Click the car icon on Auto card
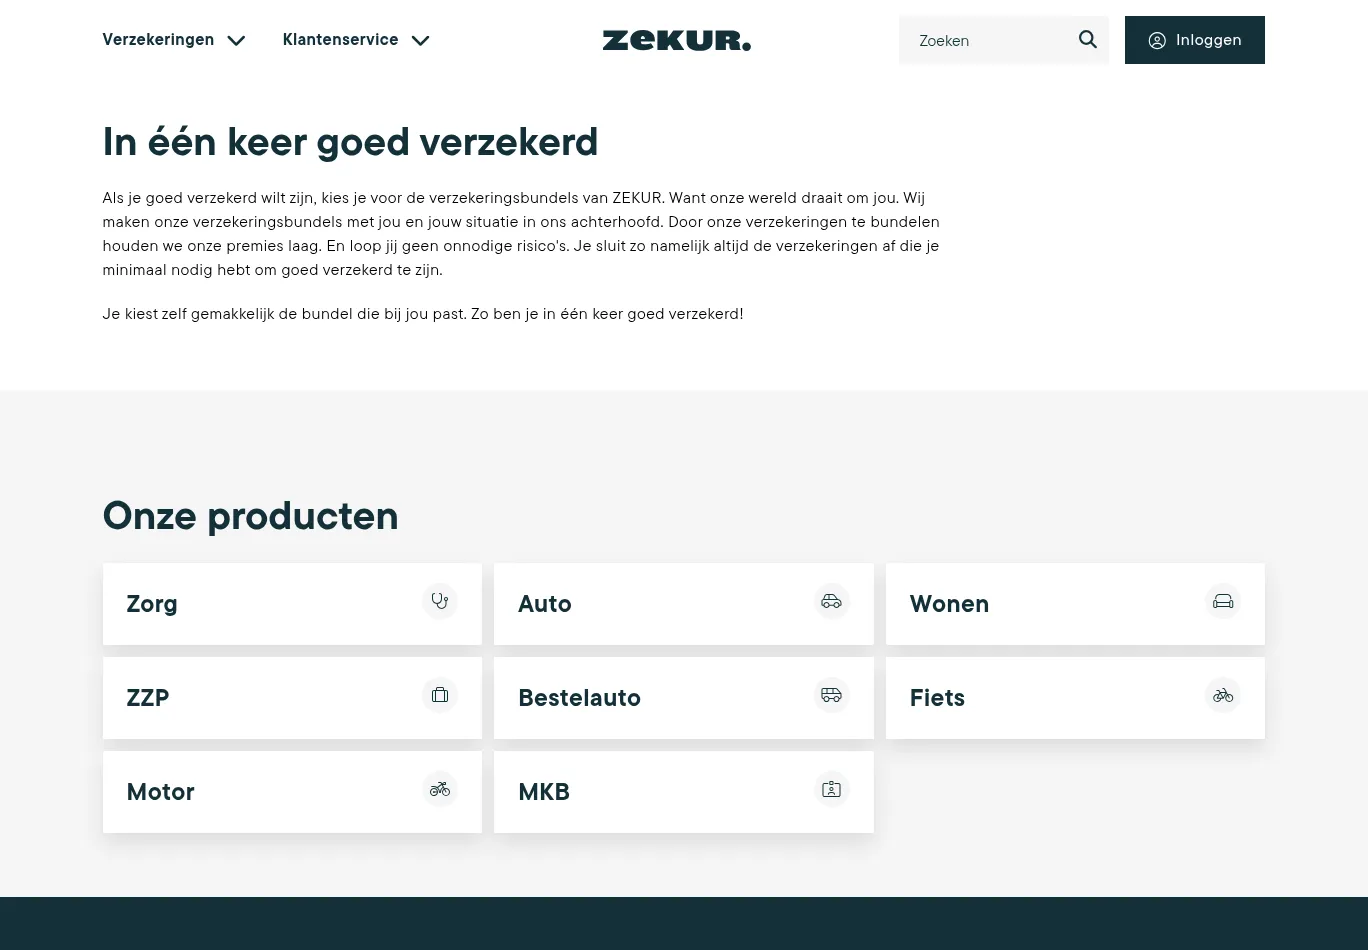Screen dimensions: 1368x950 pyautogui.click(x=831, y=601)
